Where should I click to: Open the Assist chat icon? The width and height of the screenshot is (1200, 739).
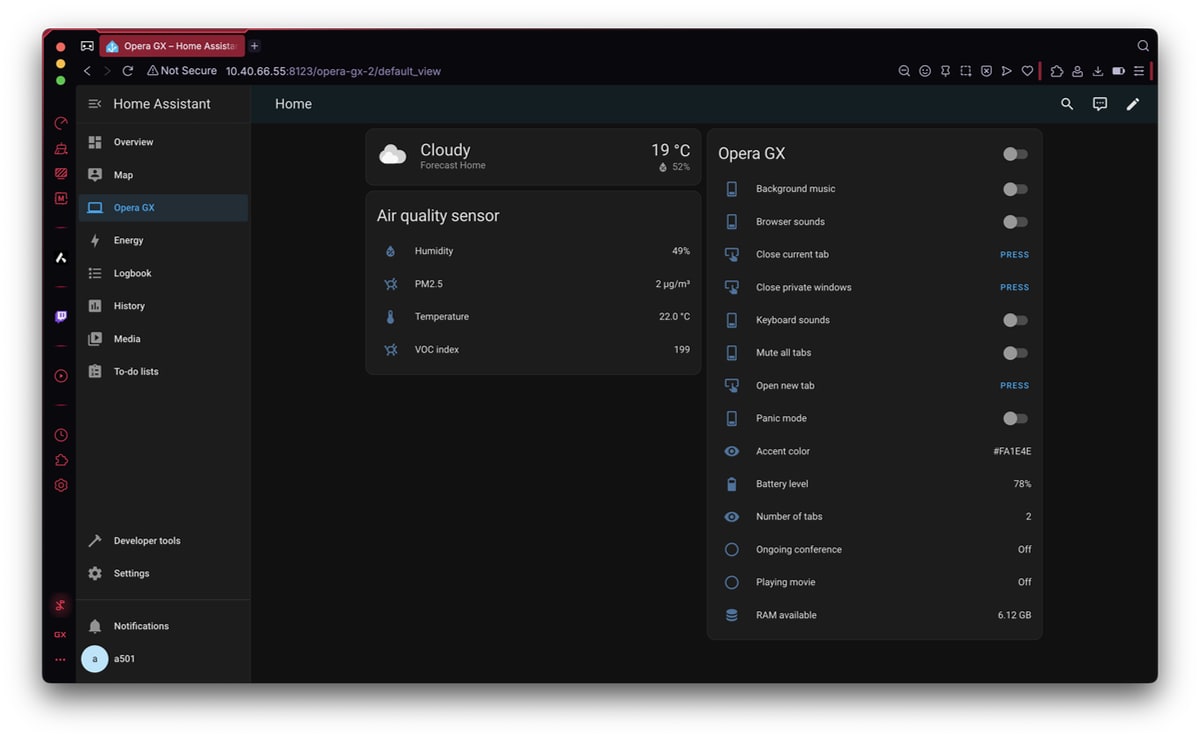(x=1100, y=104)
